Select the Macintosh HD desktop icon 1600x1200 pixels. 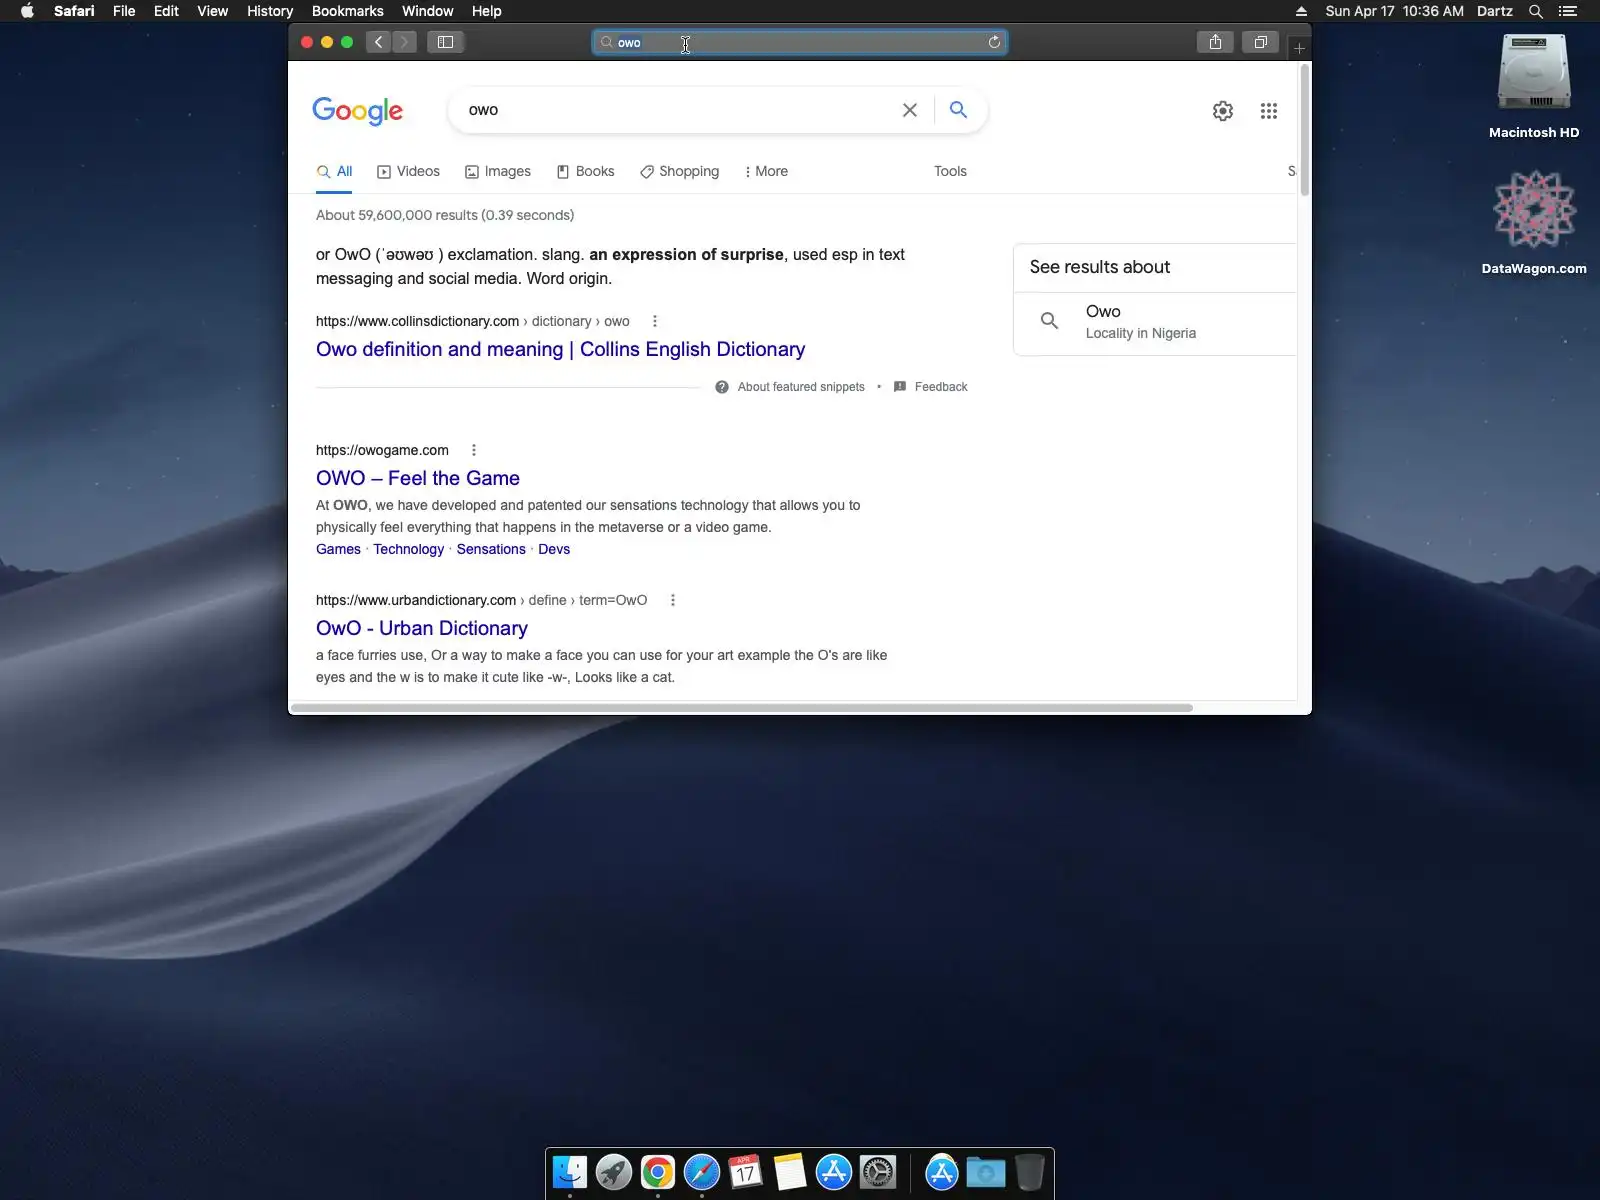[1534, 87]
